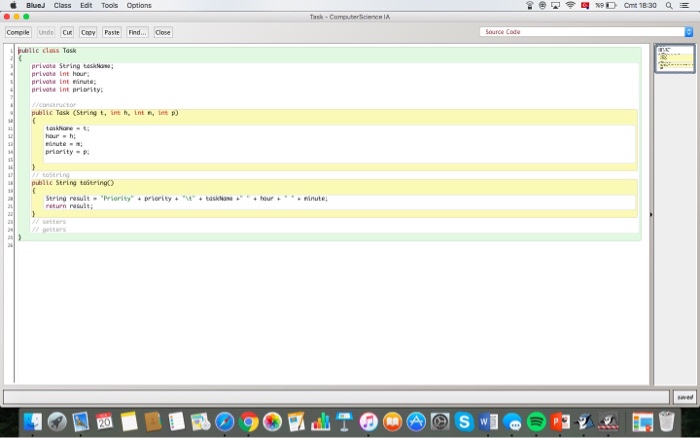Open Safari from the dock
This screenshot has height=438, width=700.
(x=225, y=421)
